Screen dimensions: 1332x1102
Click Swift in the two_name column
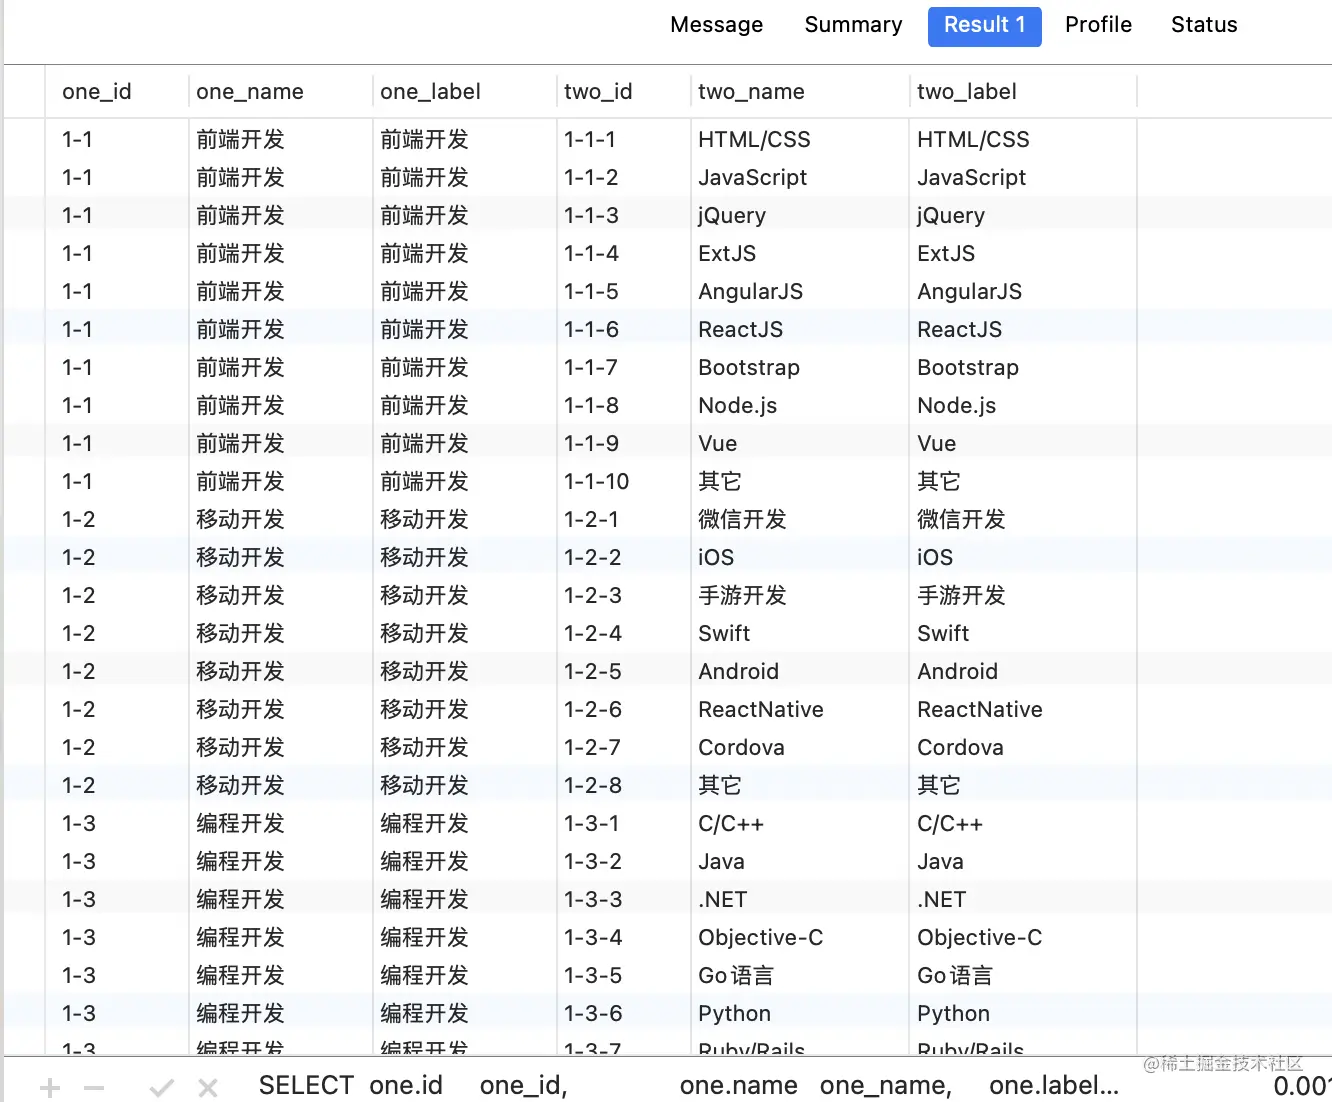724,634
